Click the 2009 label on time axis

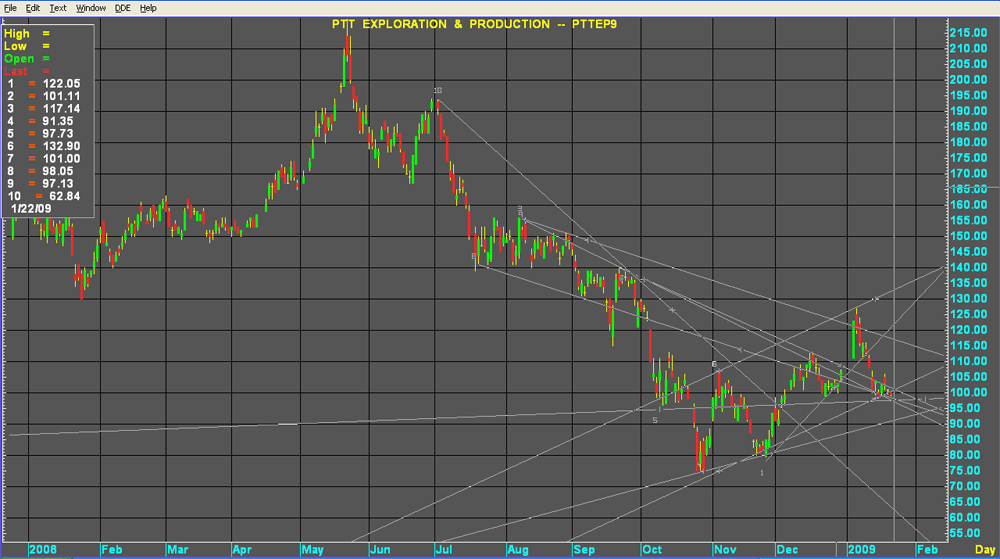[862, 549]
